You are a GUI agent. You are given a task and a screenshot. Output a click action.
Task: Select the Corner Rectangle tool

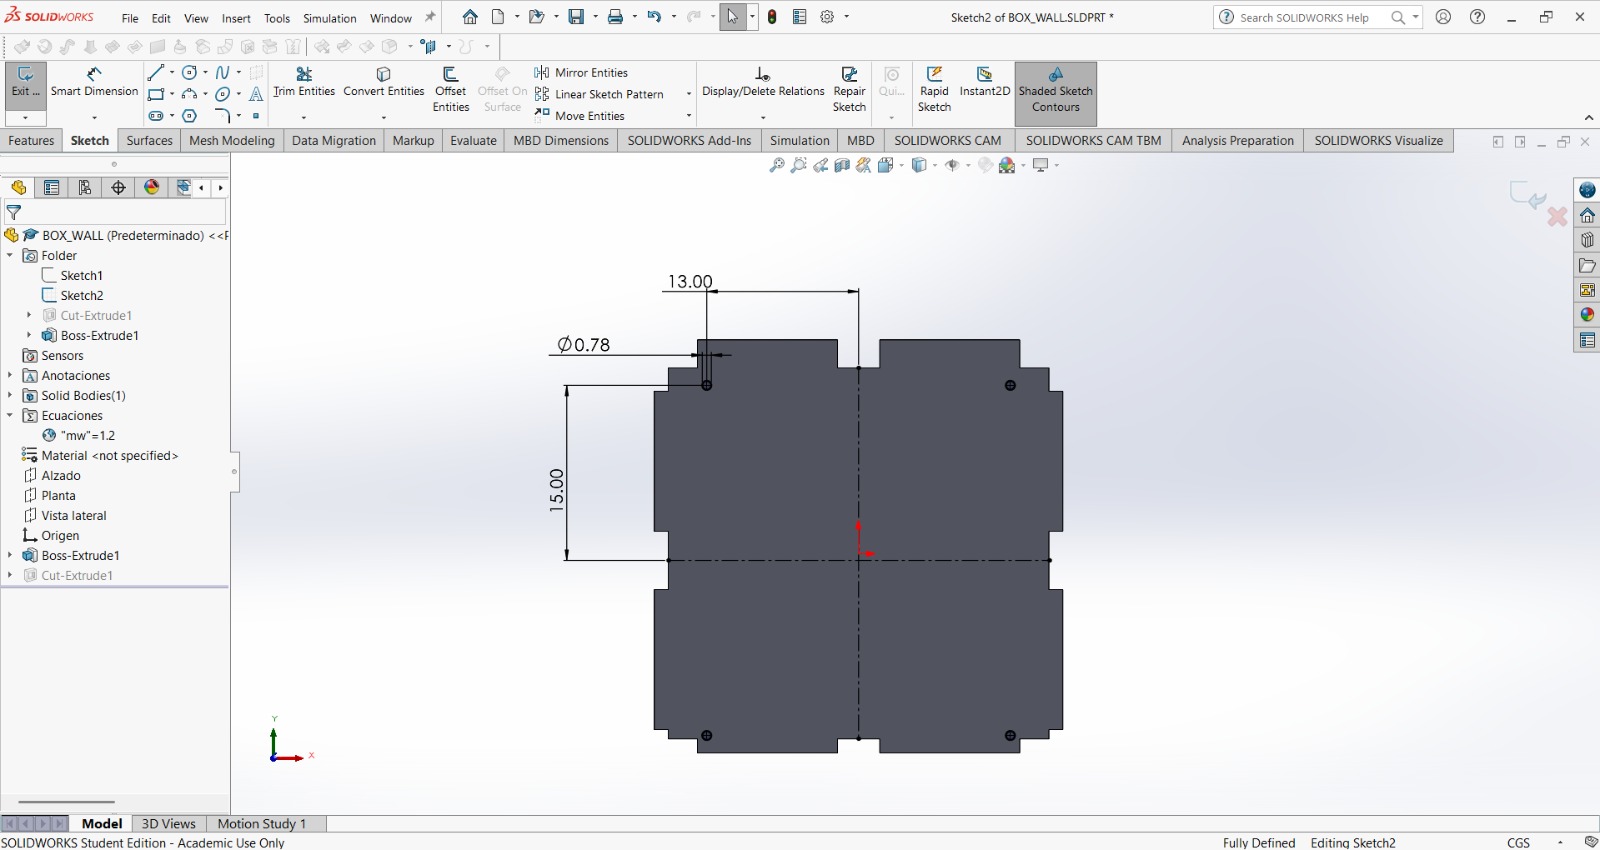pyautogui.click(x=156, y=94)
